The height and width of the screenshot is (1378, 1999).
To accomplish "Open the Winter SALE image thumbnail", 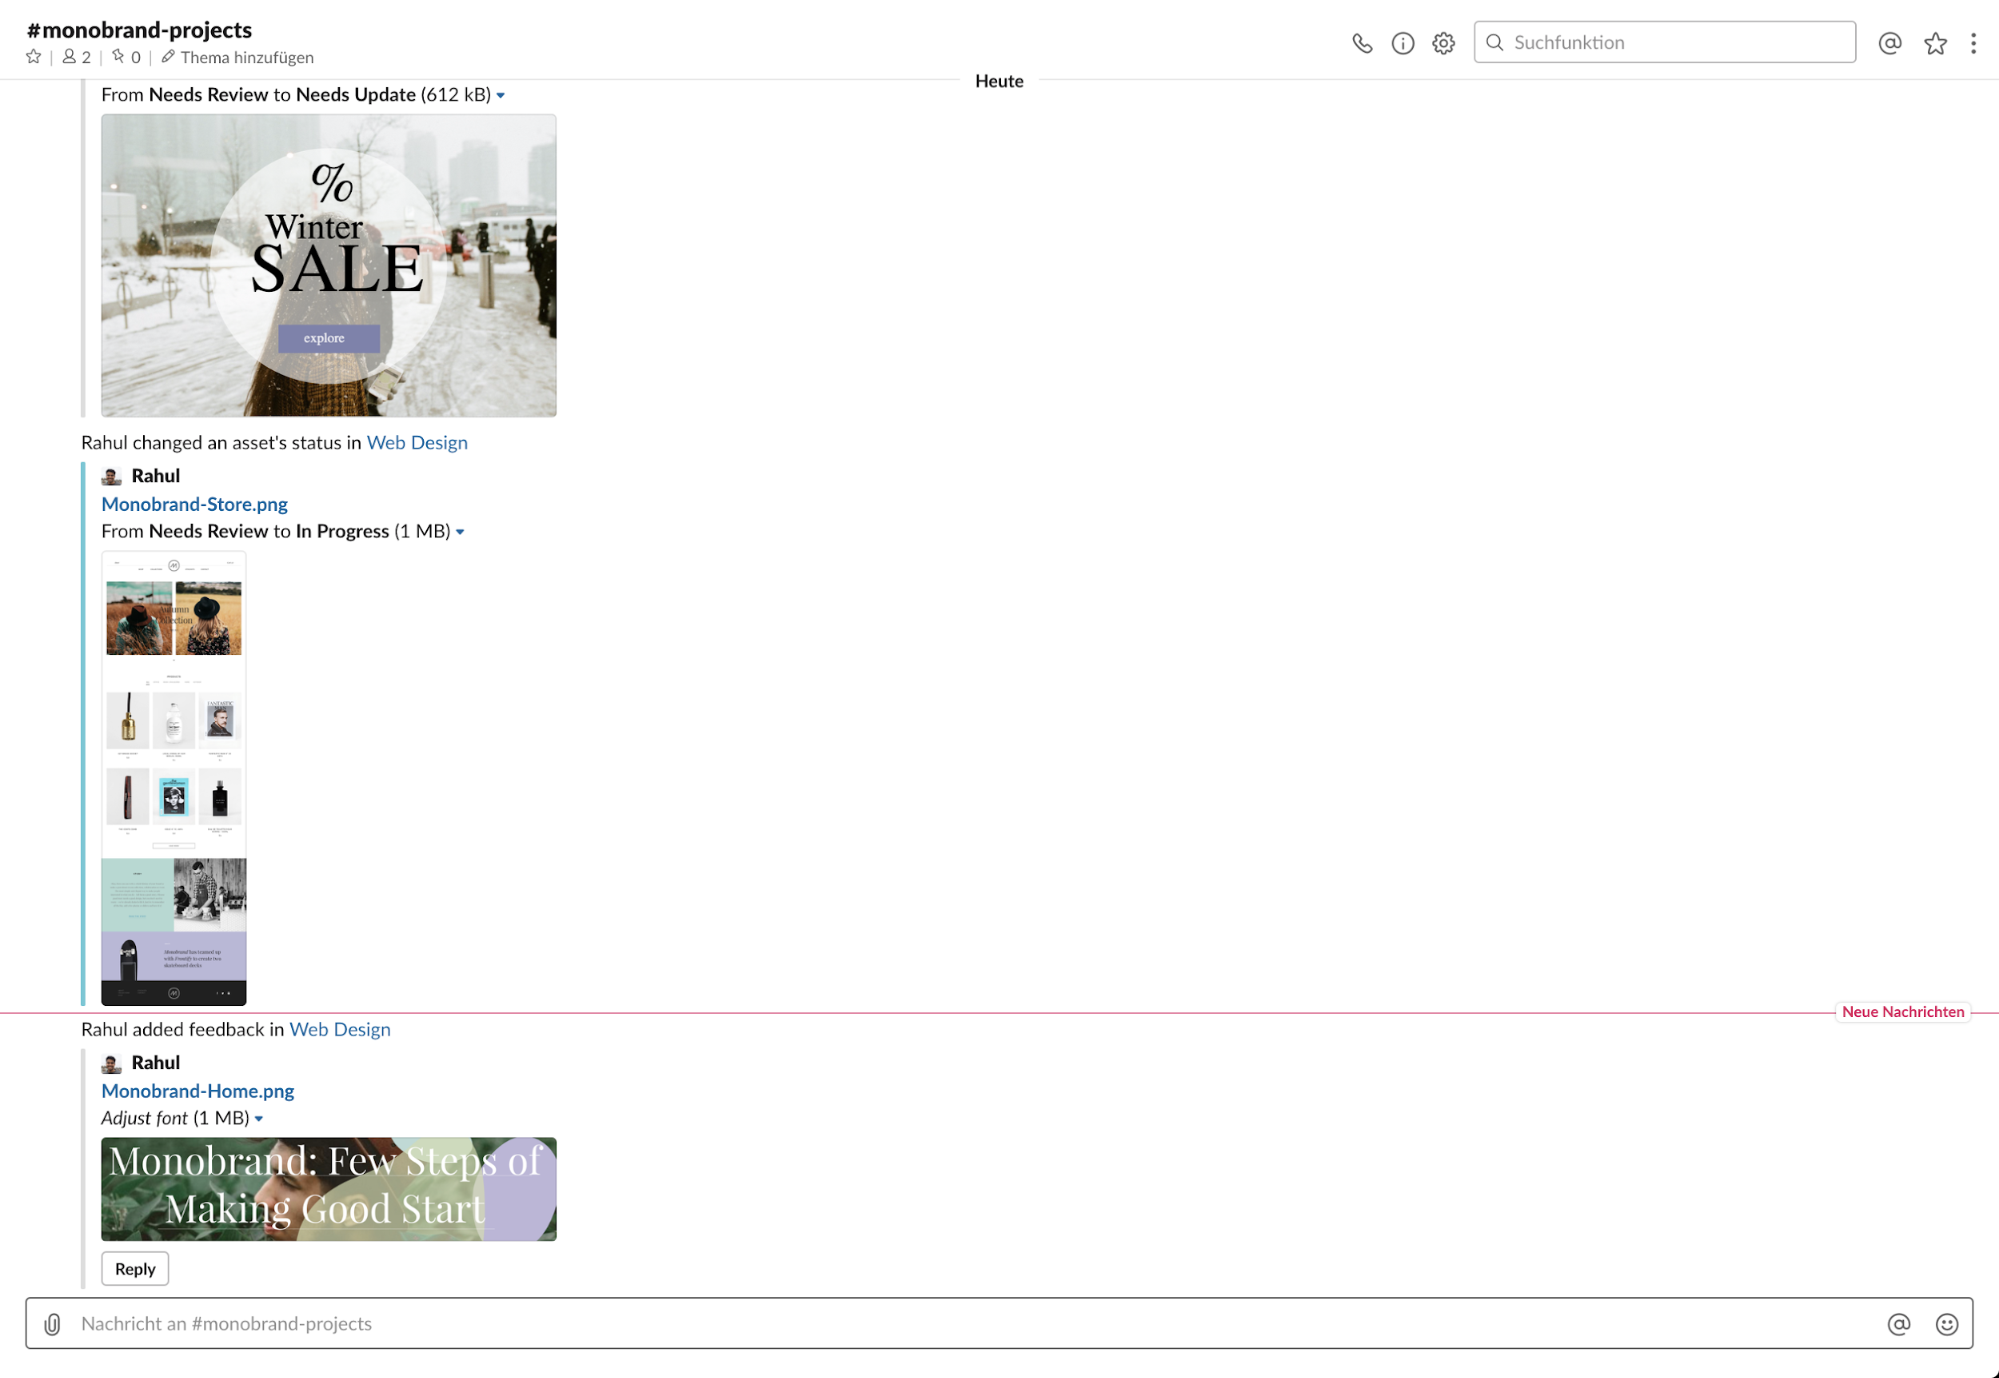I will tap(328, 265).
